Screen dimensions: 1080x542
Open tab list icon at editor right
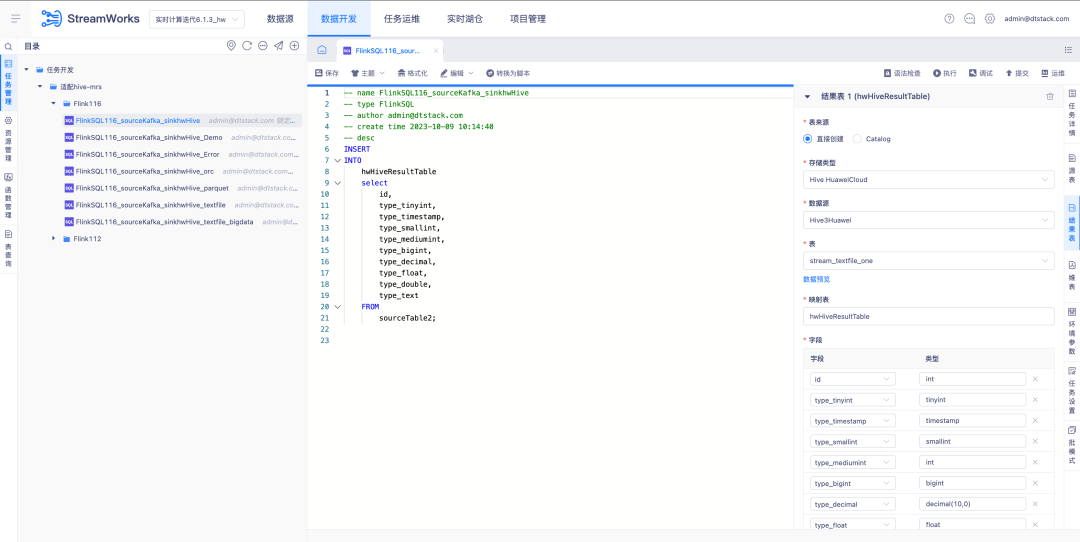point(1068,50)
